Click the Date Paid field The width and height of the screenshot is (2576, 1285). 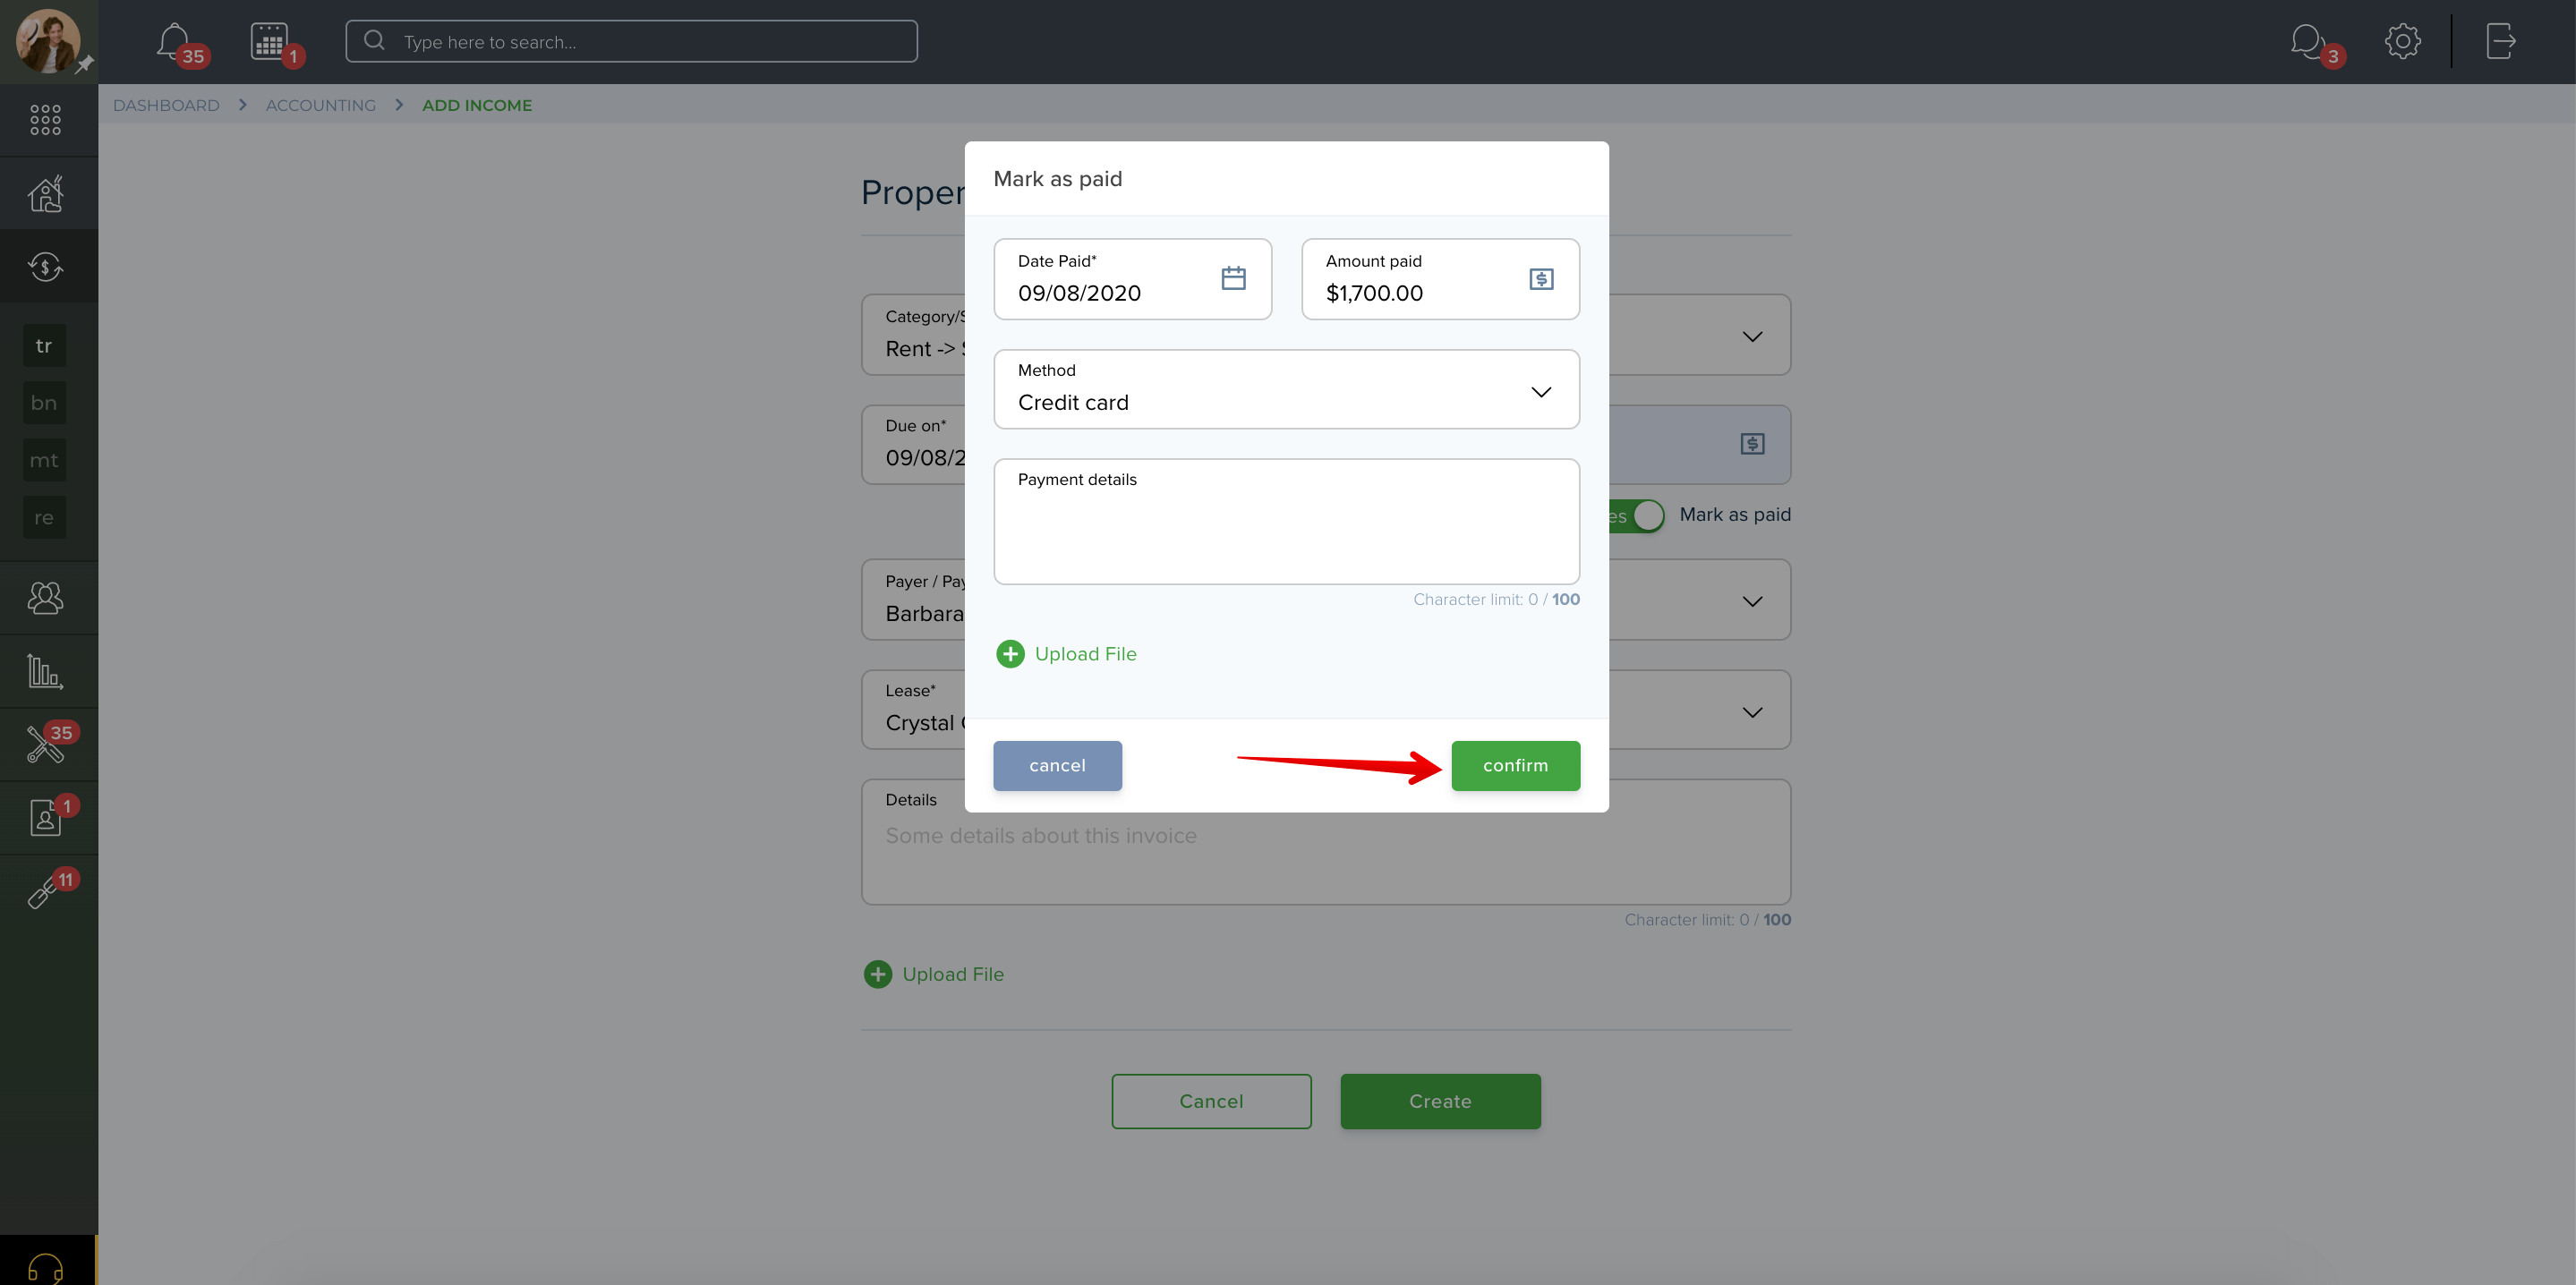[x=1133, y=279]
